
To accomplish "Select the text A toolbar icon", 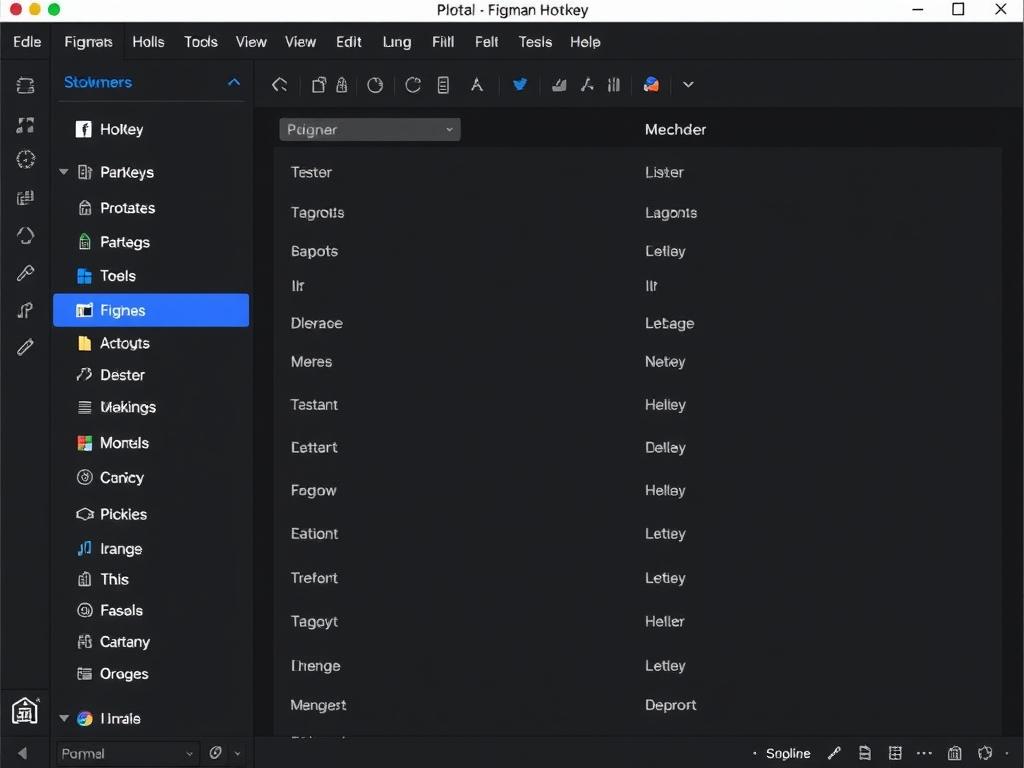I will click(x=477, y=85).
